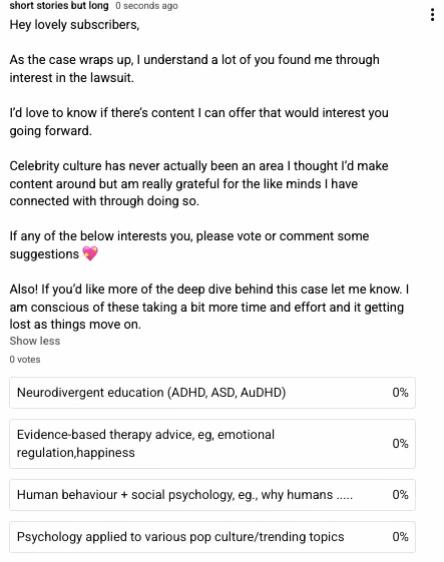Click the 'Celebrity culture has never' paragraph

tap(199, 184)
